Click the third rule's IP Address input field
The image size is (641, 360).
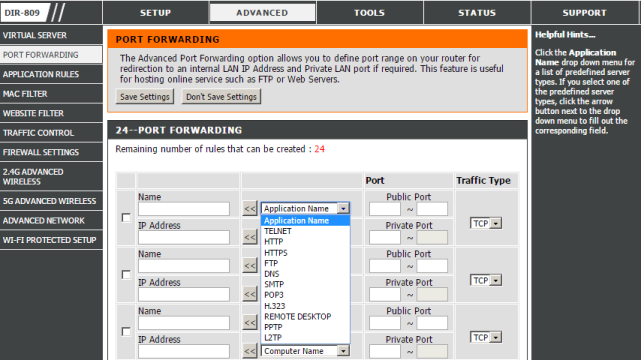(184, 351)
